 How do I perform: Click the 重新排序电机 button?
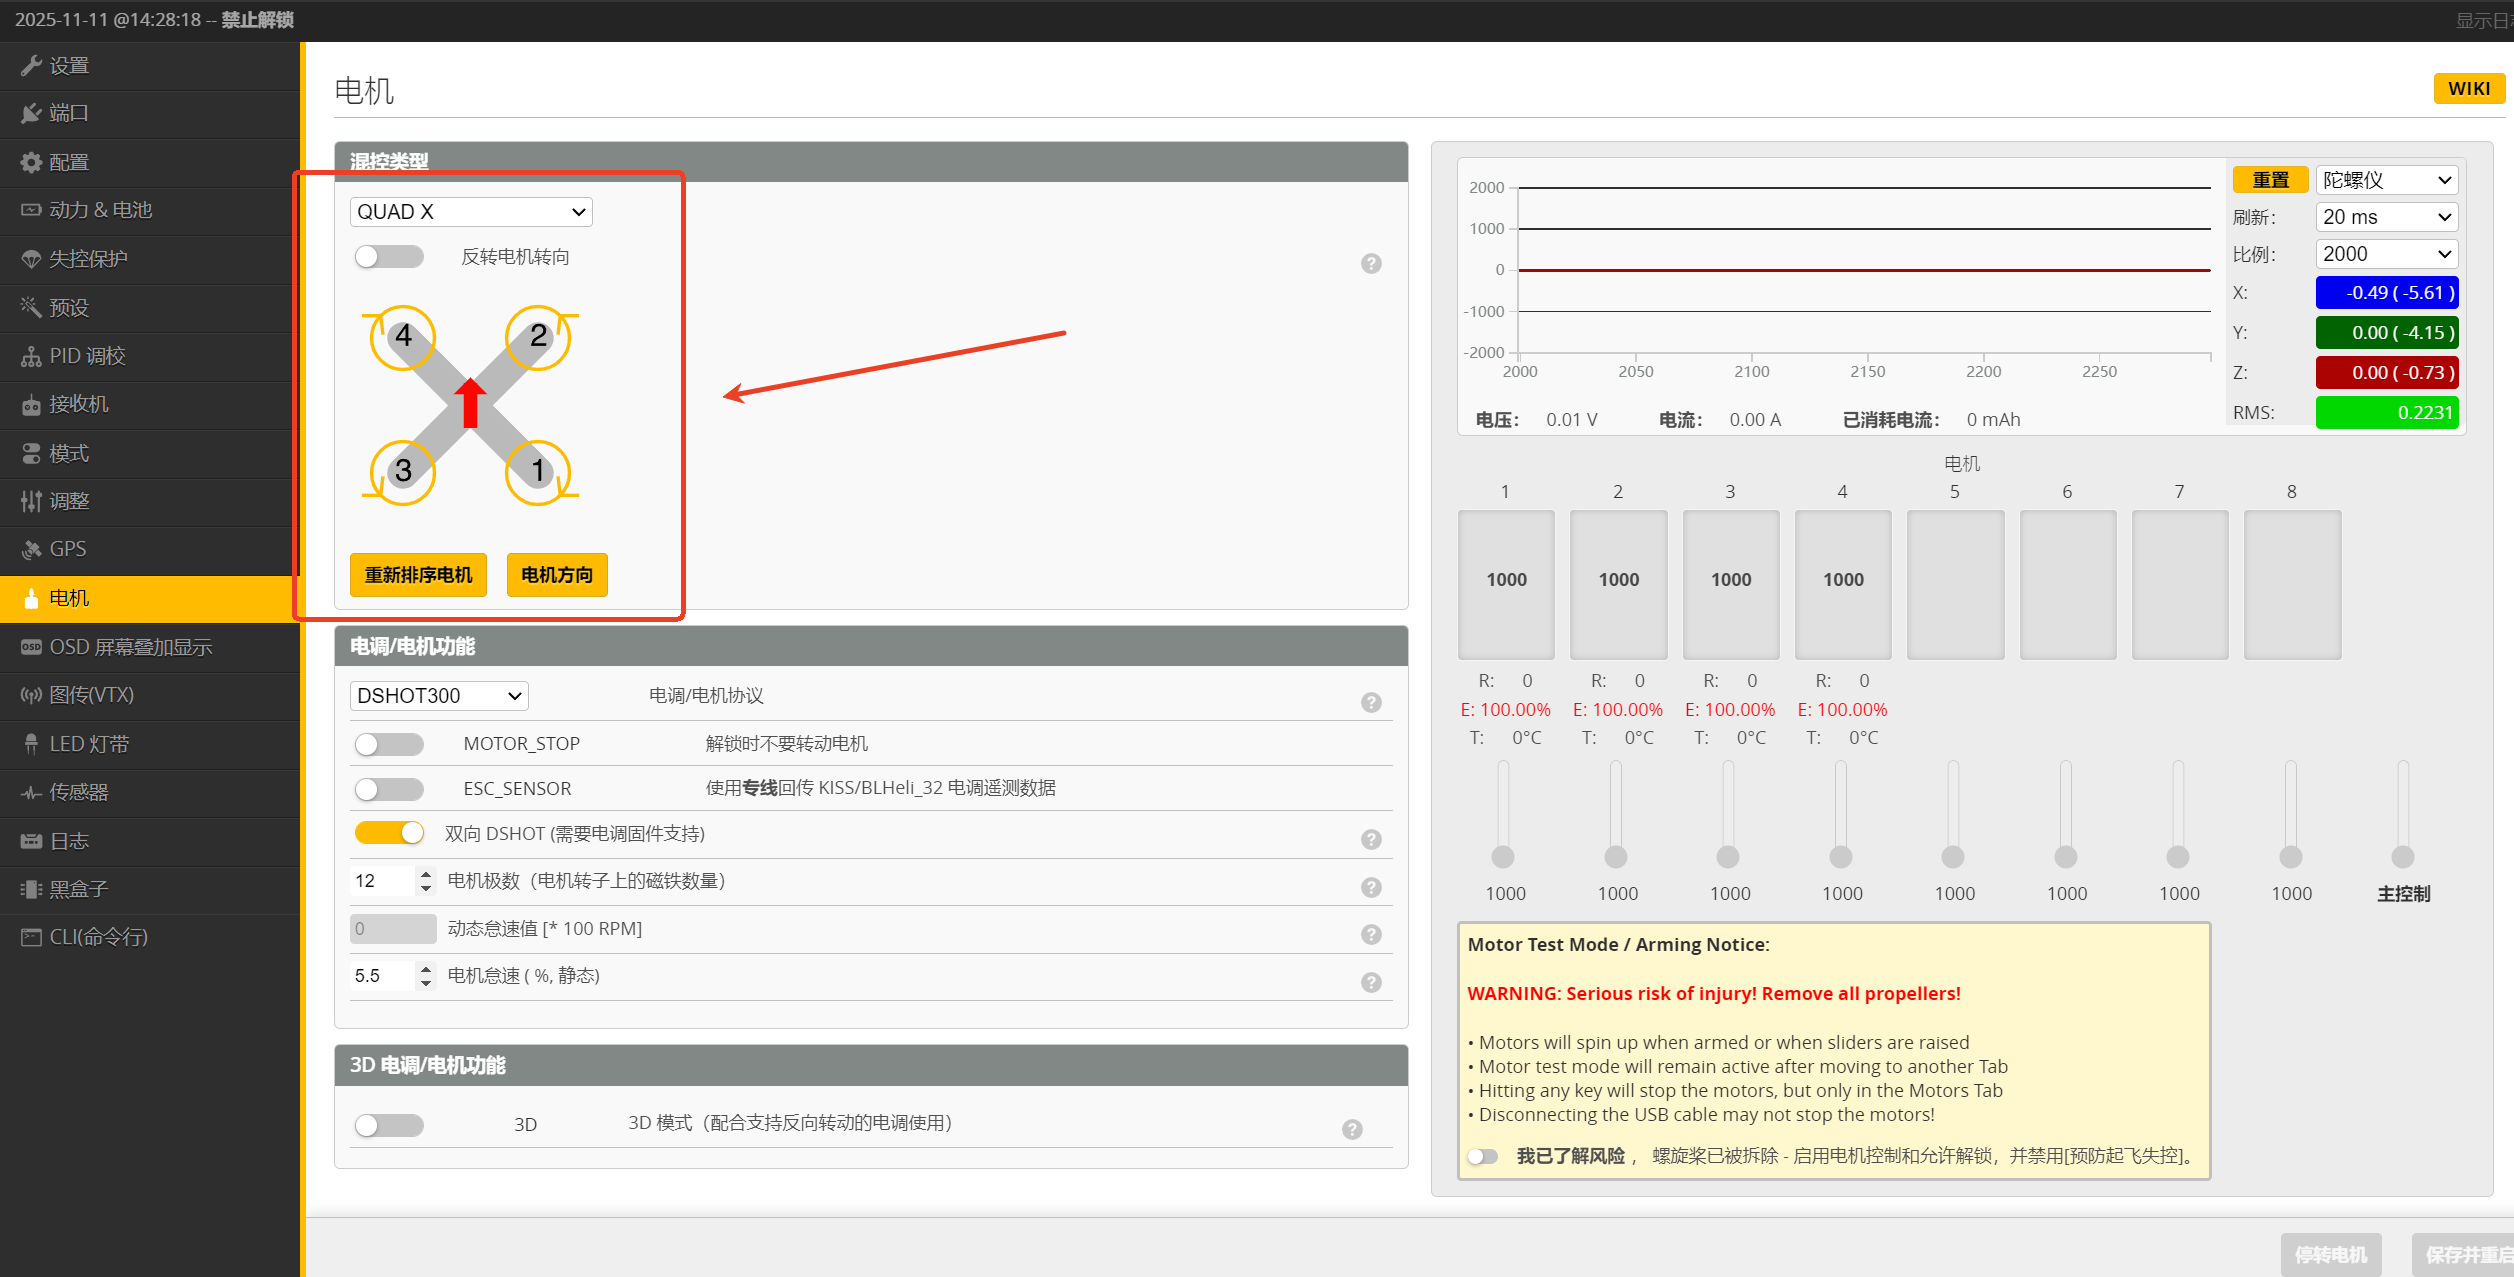(418, 575)
